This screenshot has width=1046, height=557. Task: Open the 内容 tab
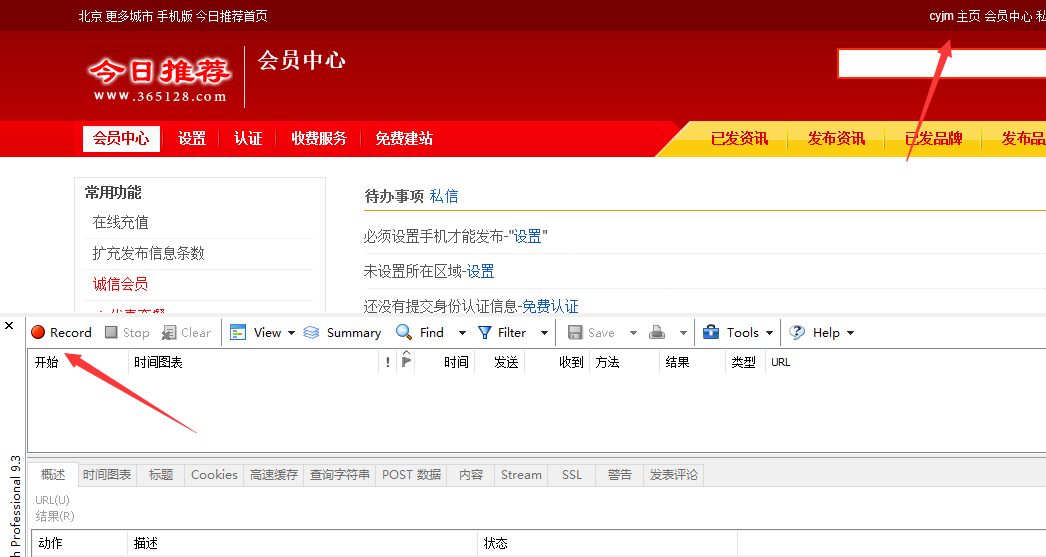pyautogui.click(x=471, y=474)
